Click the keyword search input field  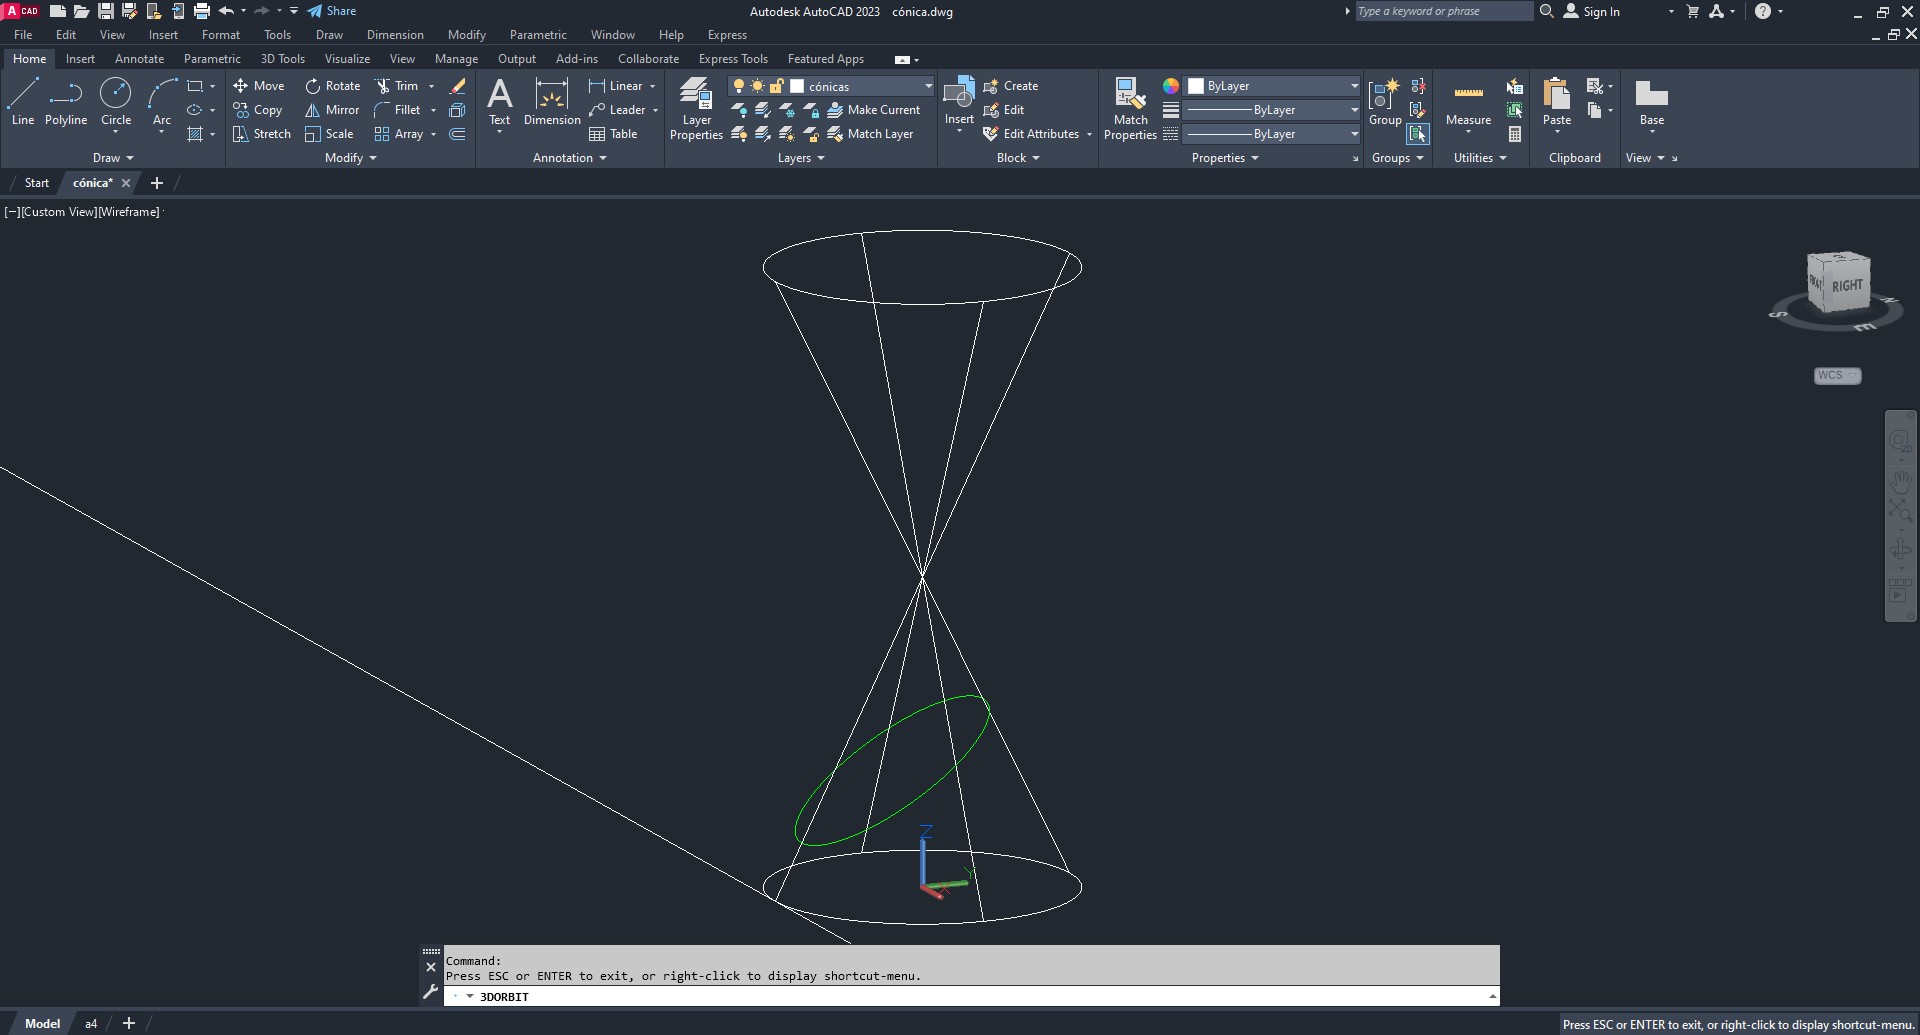(x=1442, y=11)
